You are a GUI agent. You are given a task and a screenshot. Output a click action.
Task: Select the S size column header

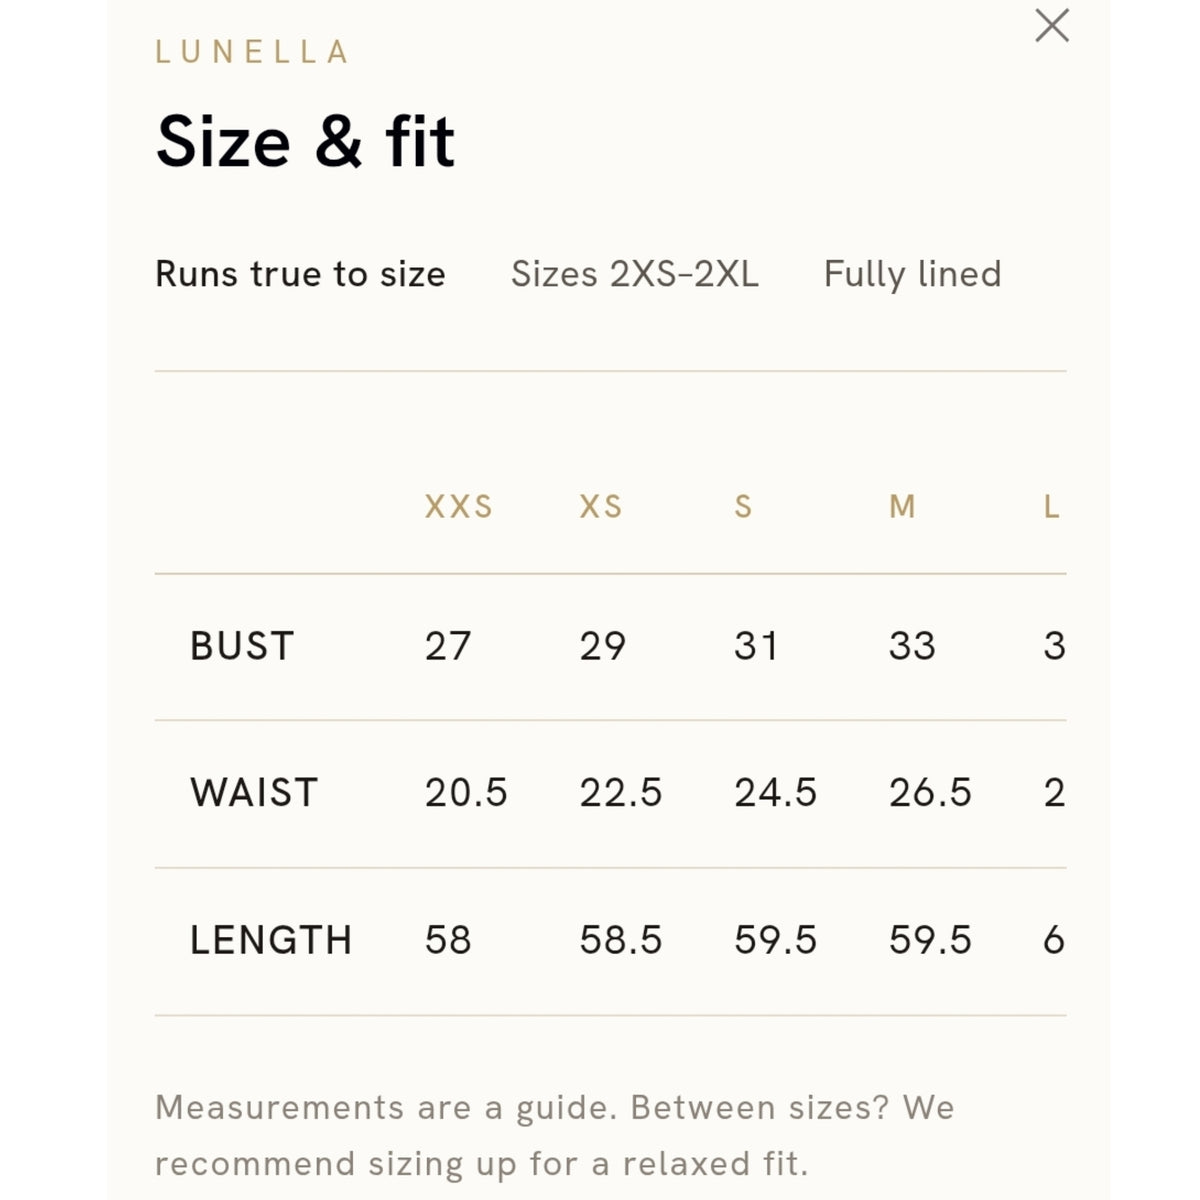[x=743, y=507]
